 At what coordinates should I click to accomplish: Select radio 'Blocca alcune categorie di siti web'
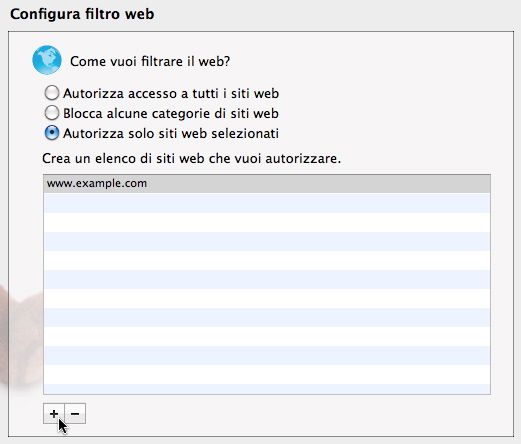click(x=52, y=113)
